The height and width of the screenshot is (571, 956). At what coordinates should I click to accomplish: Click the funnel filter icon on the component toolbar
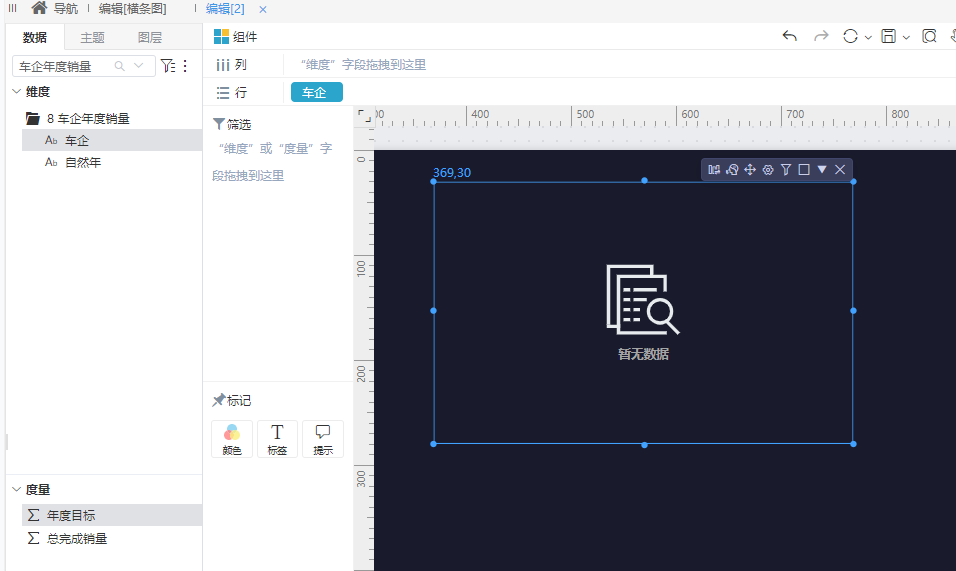pyautogui.click(x=786, y=169)
